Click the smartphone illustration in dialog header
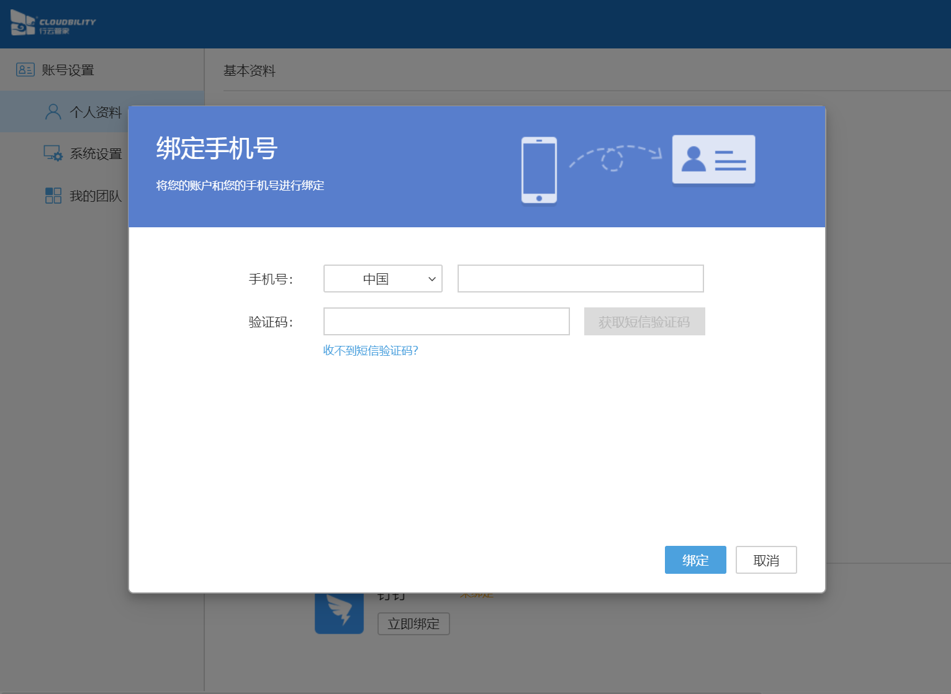951x694 pixels. point(539,170)
